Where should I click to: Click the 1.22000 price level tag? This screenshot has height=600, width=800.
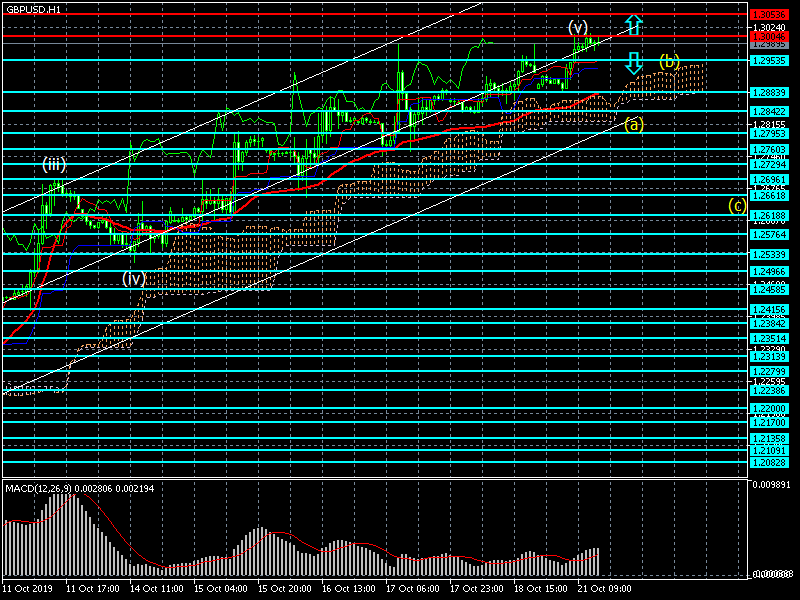click(770, 409)
